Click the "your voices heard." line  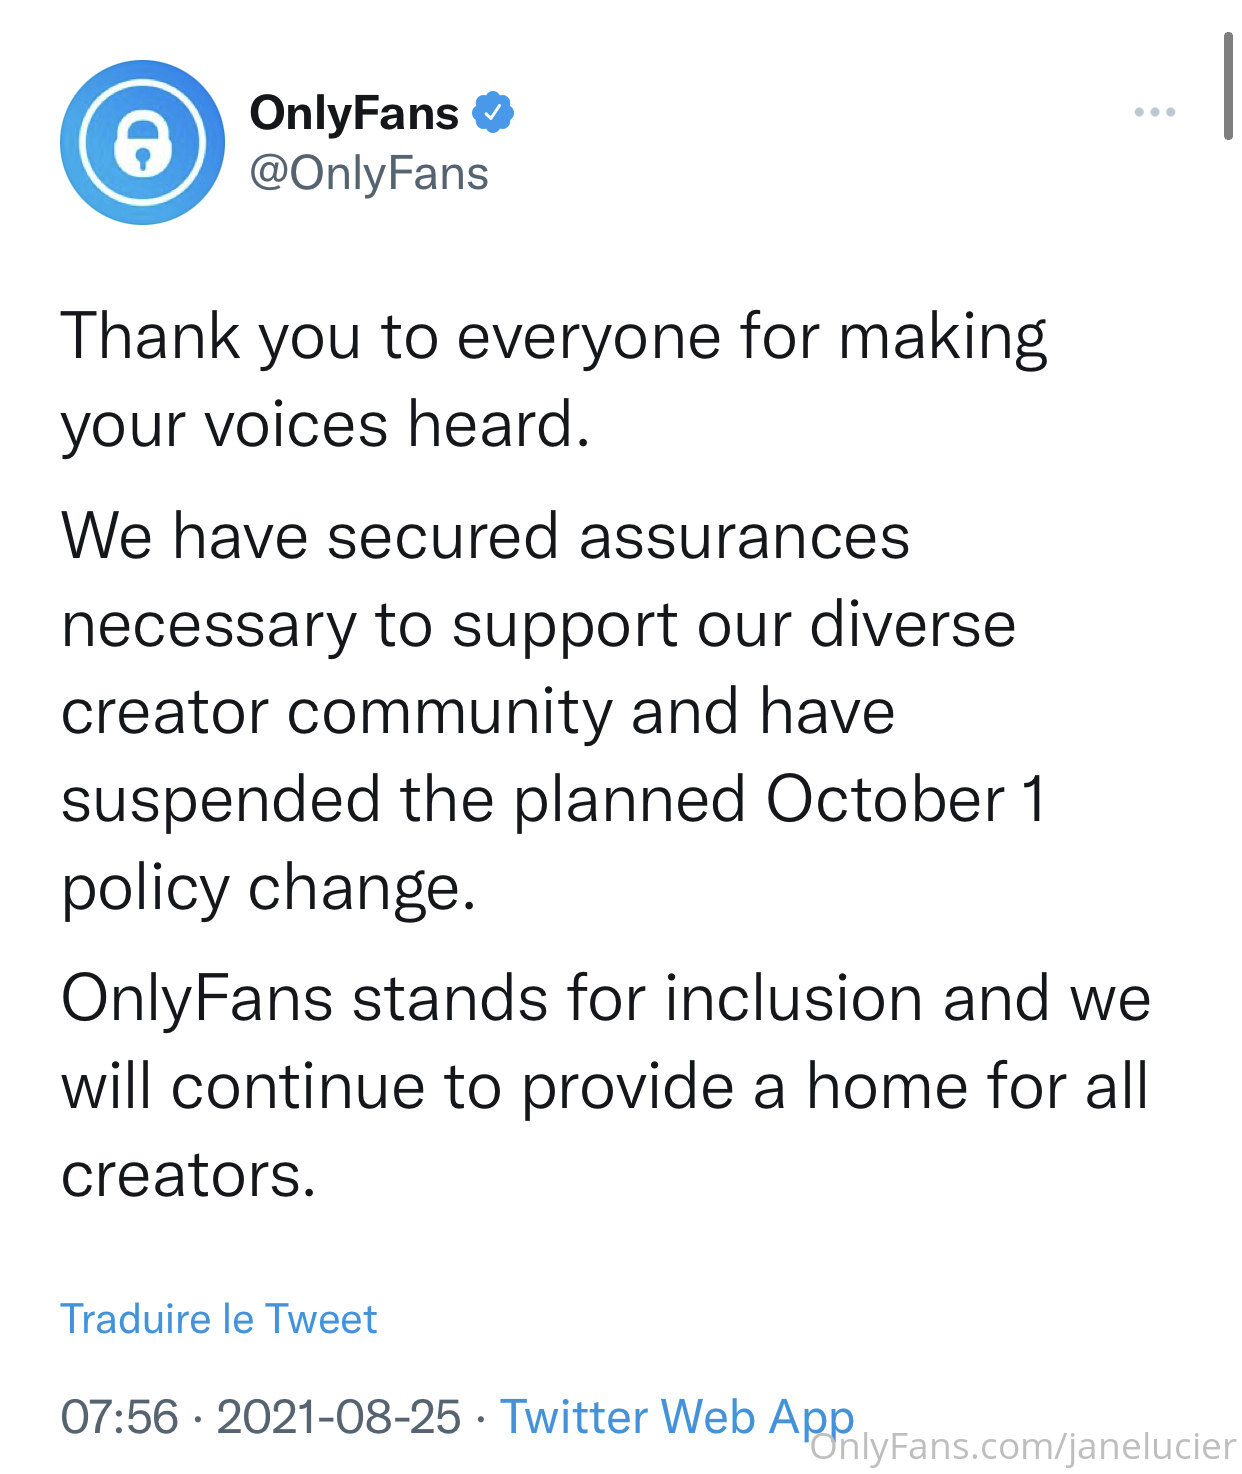(x=326, y=425)
